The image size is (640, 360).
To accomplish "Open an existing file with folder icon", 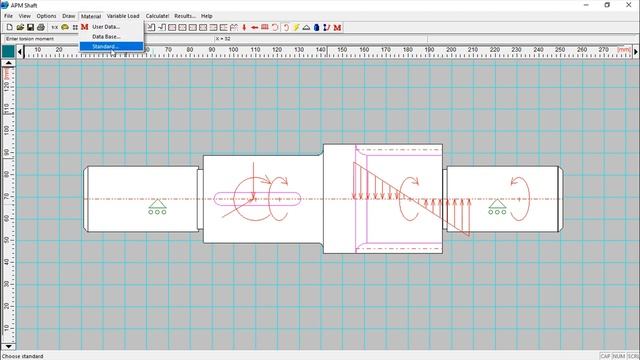I will (x=20, y=27).
